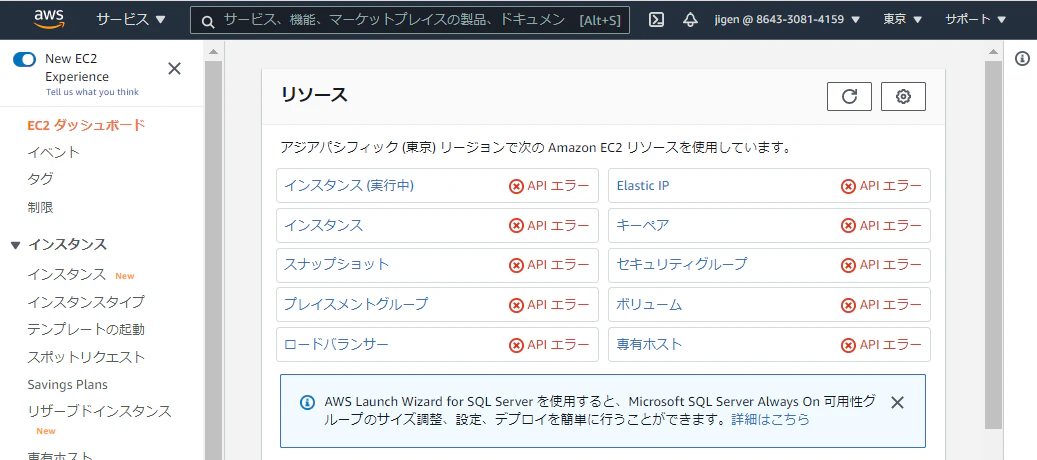Viewport: 1037px width, 460px height.
Task: Open the サービス dropdown menu
Action: (131, 20)
